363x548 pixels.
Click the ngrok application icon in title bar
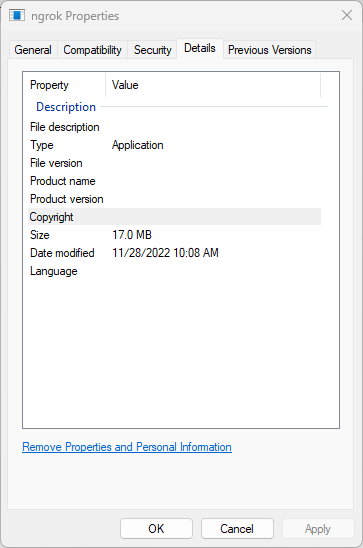(x=17, y=15)
